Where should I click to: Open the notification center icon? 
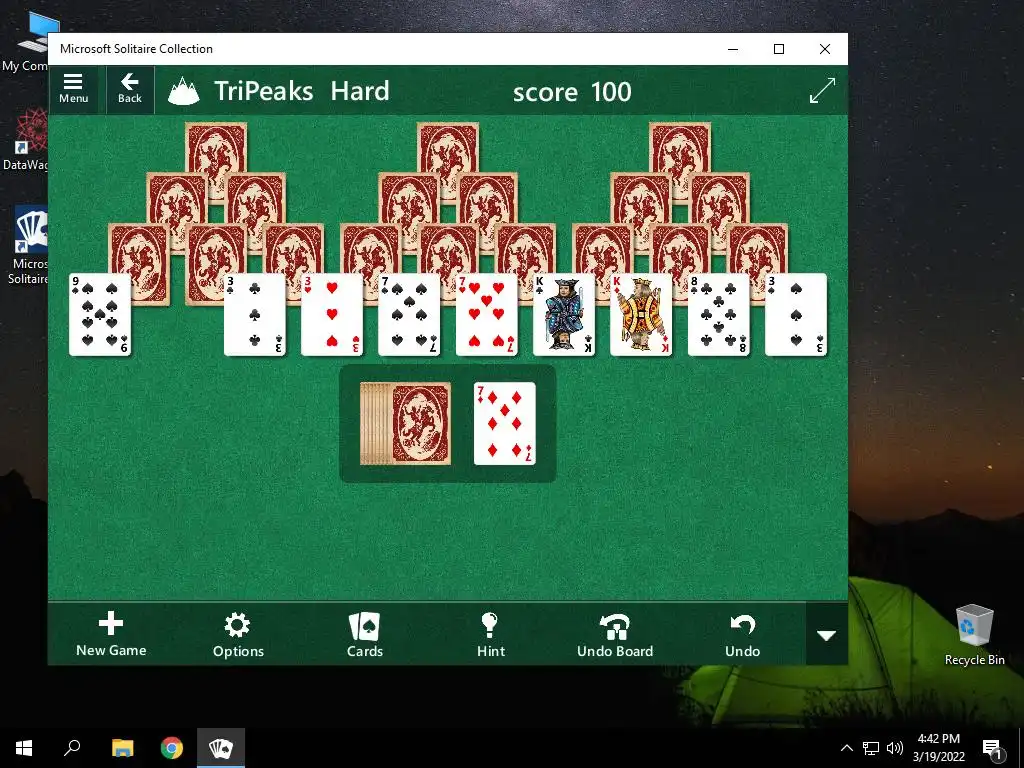pos(992,748)
